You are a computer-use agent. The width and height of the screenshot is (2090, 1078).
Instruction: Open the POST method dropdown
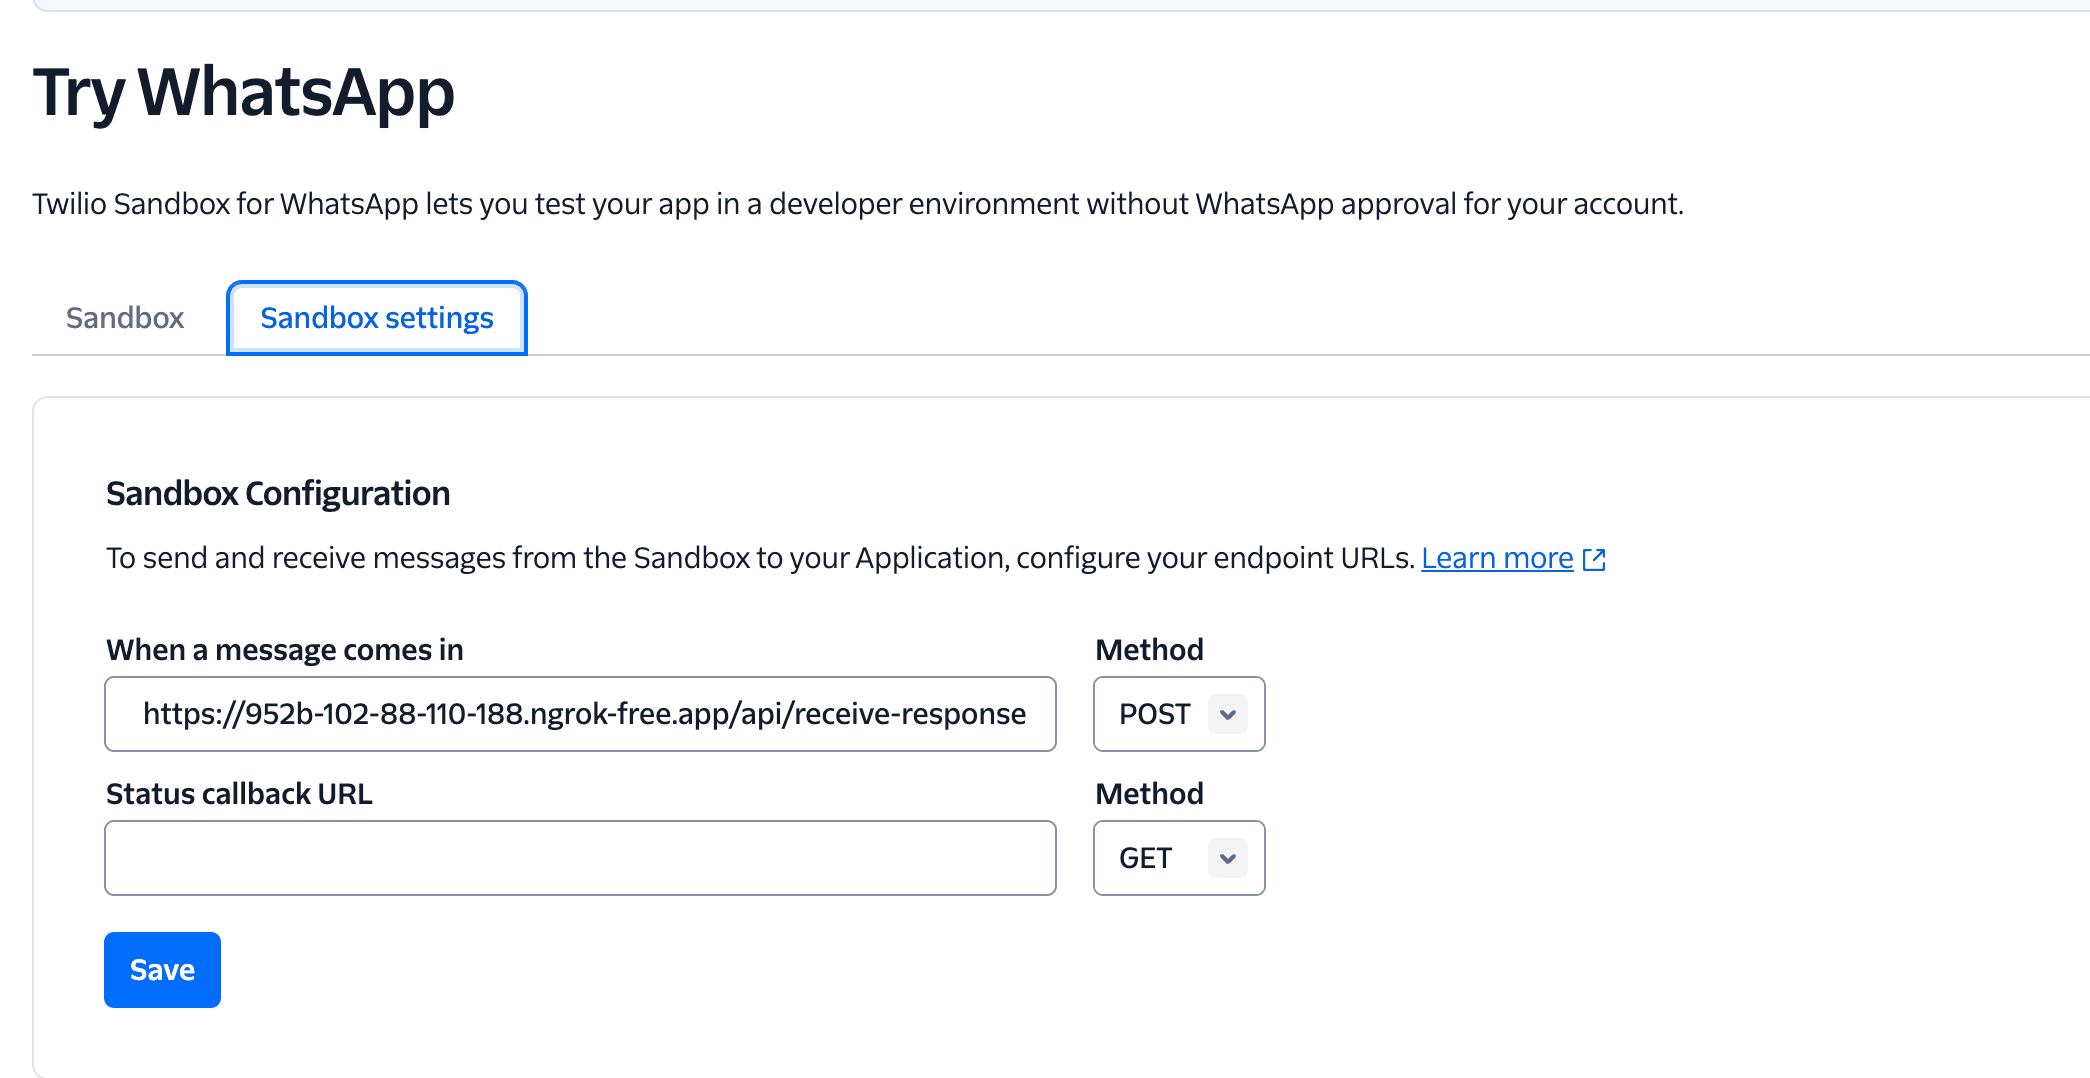click(1179, 714)
